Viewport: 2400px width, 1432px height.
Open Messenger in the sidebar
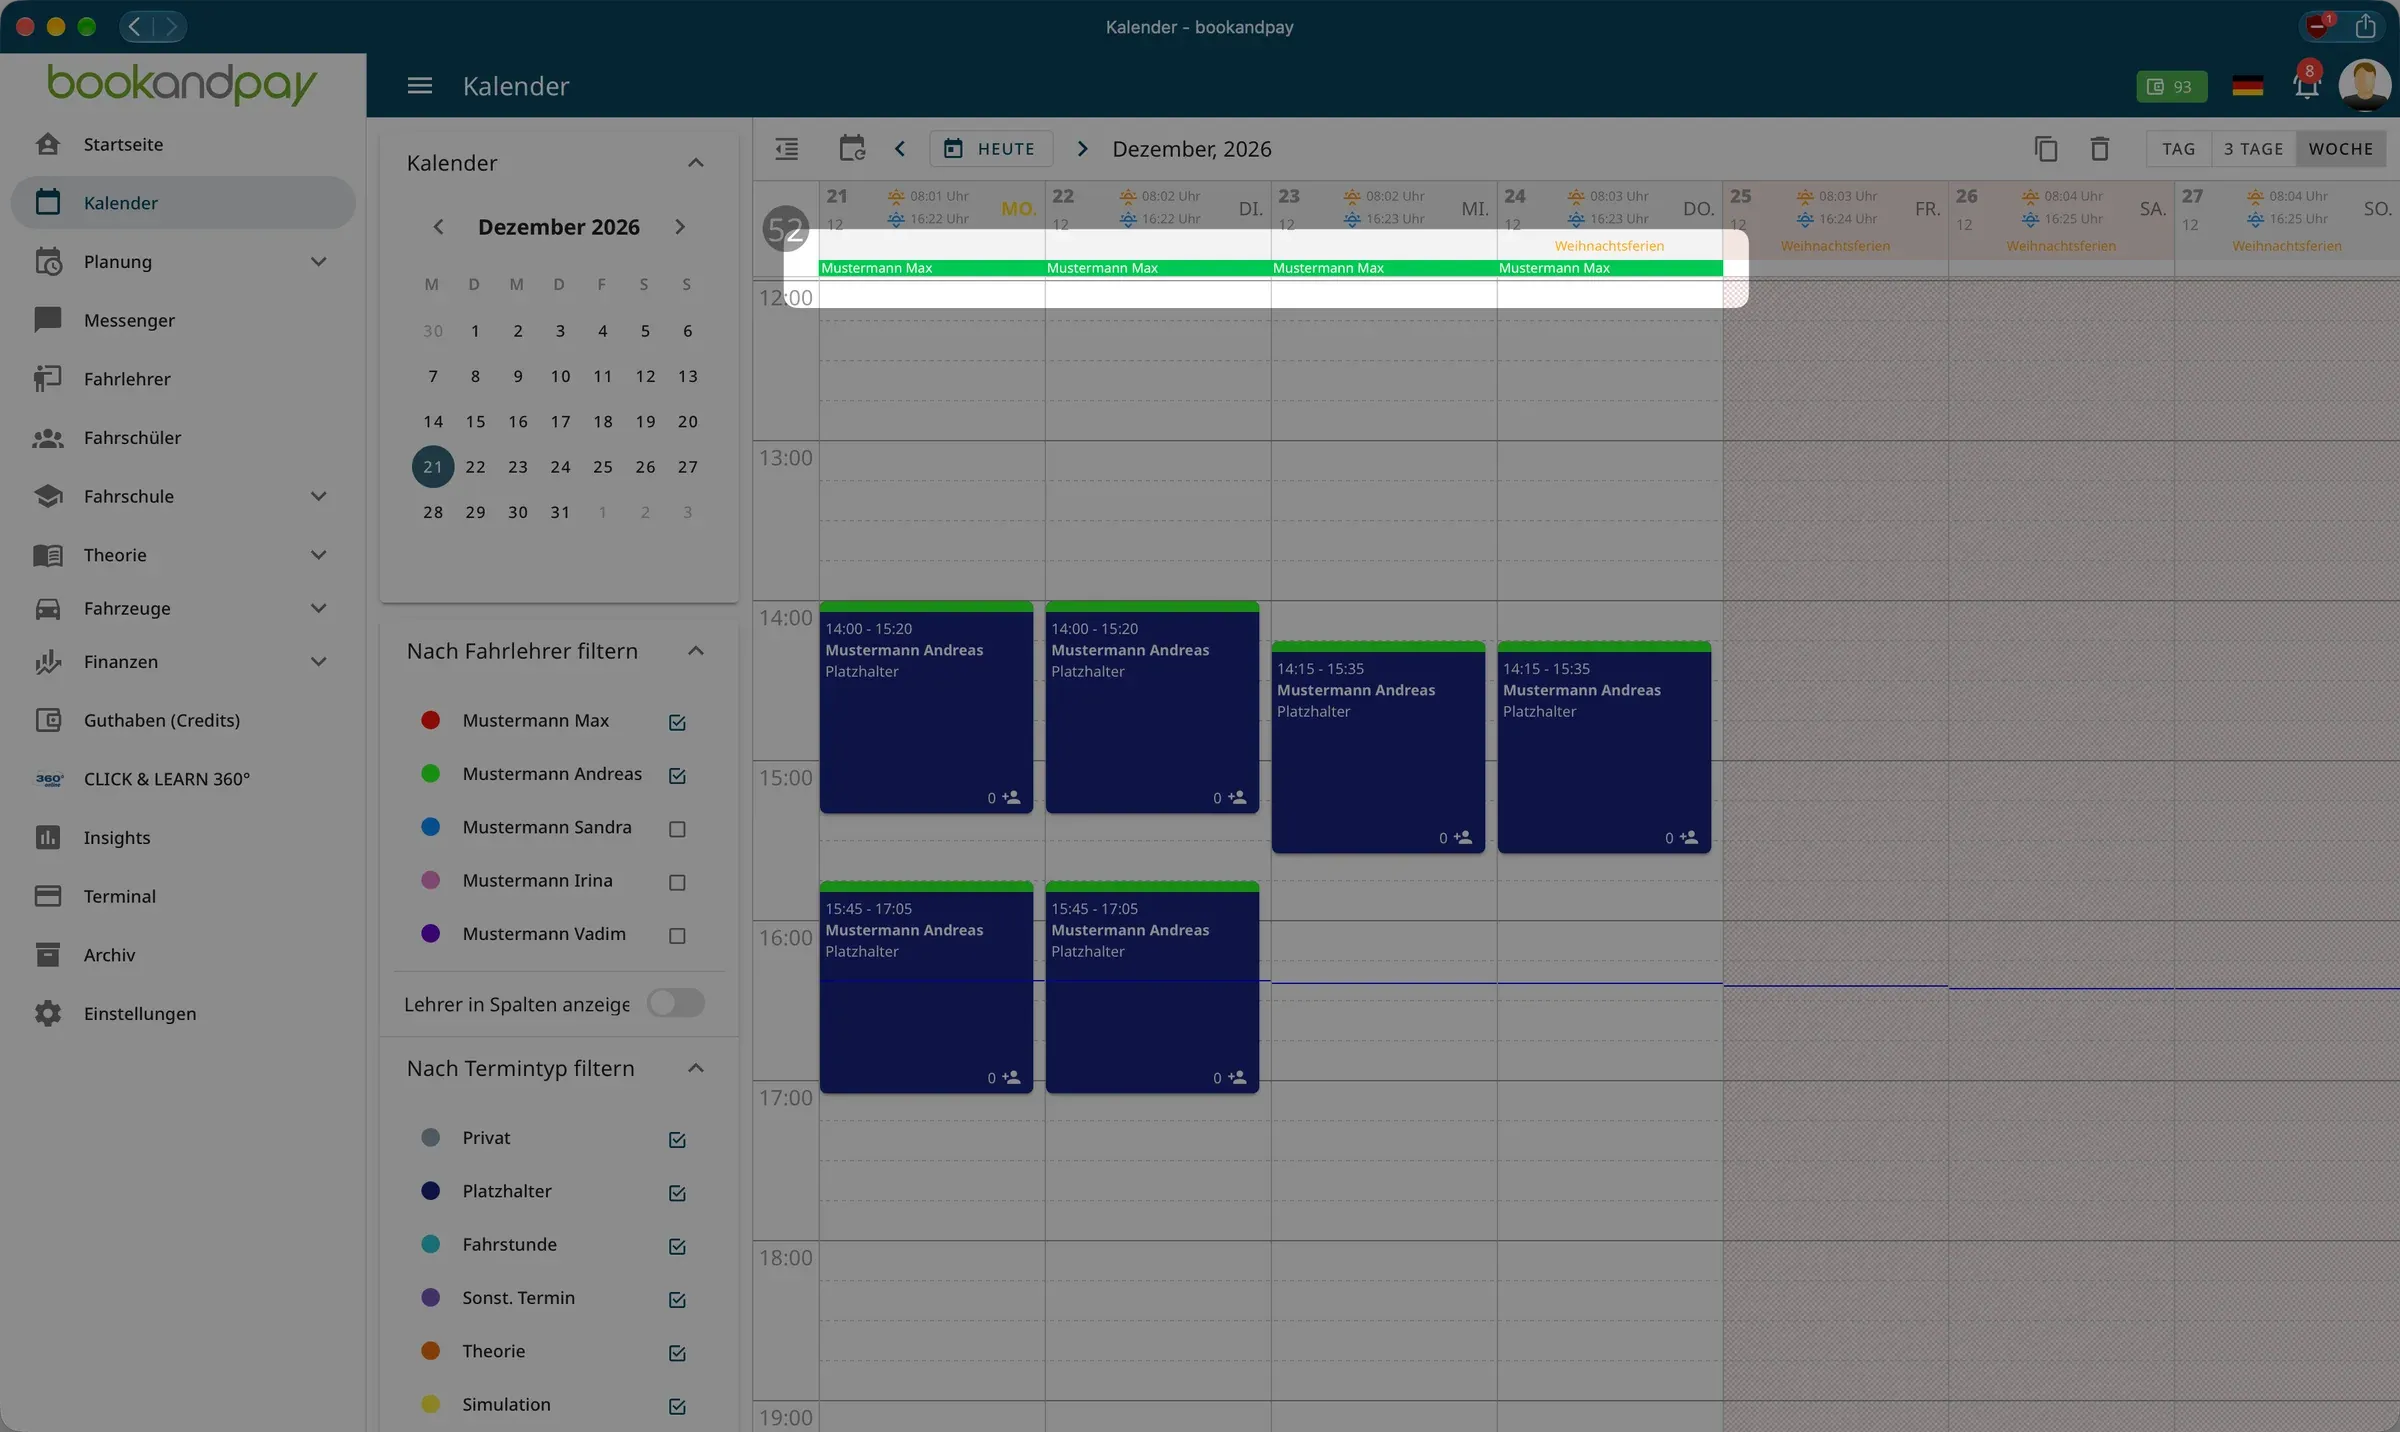[x=183, y=320]
